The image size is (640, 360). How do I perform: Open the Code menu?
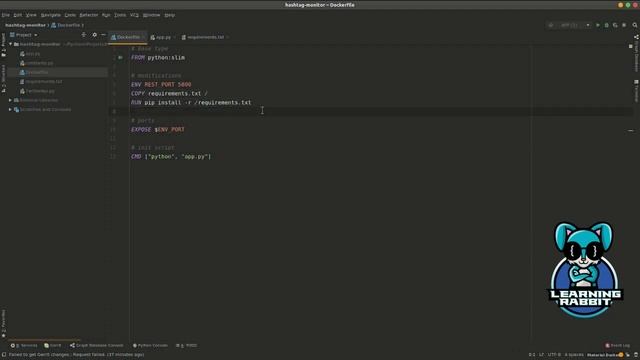(70, 15)
